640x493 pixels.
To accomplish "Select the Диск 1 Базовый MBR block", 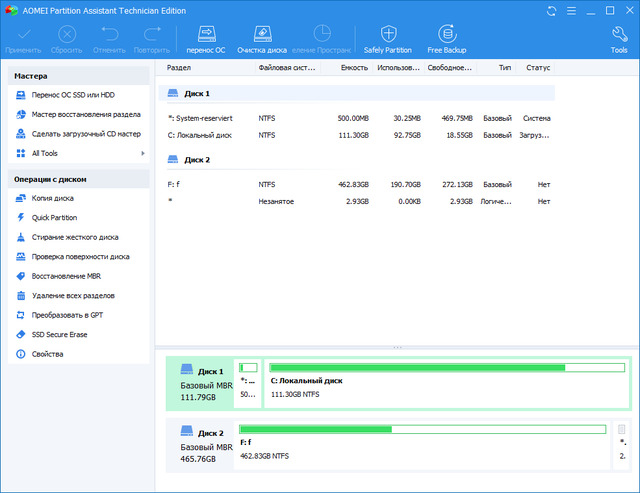I will [200, 384].
